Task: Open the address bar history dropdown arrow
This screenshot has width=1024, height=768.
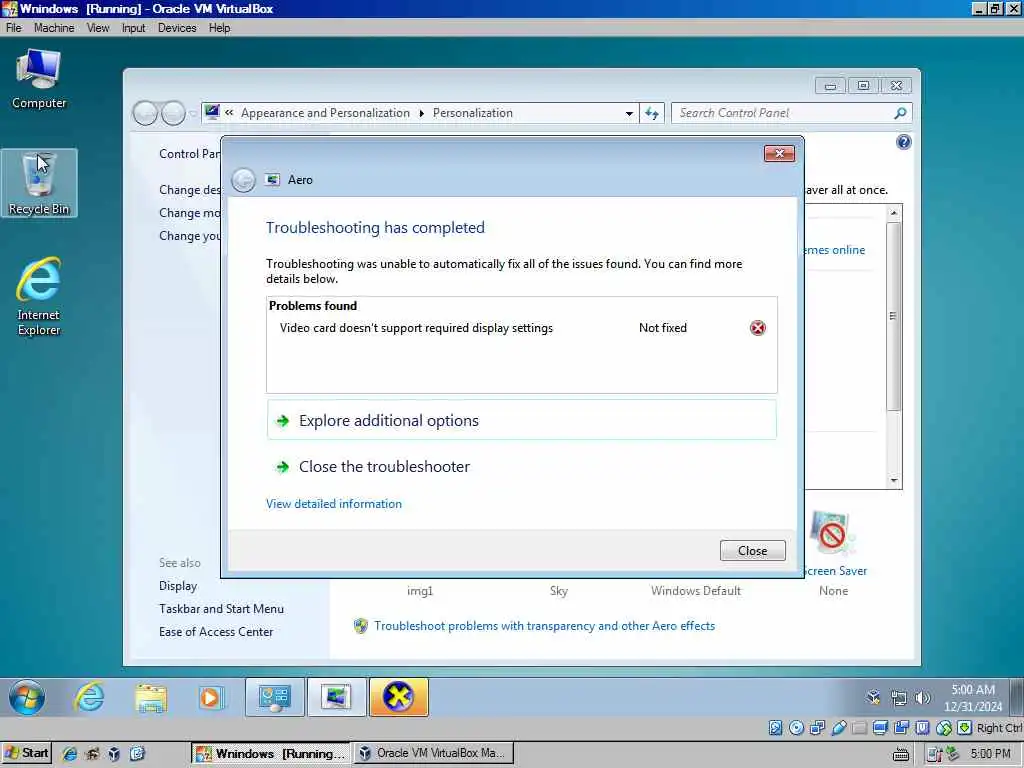Action: click(629, 114)
